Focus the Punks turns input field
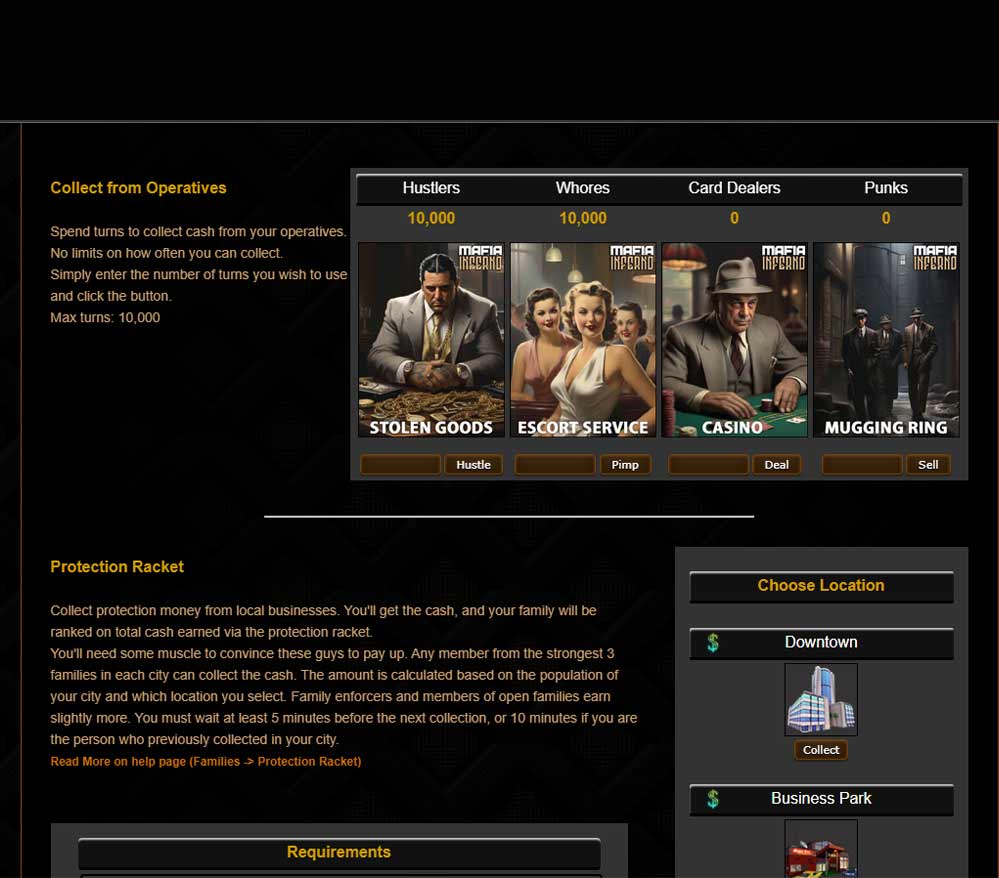Image resolution: width=999 pixels, height=878 pixels. tap(862, 464)
